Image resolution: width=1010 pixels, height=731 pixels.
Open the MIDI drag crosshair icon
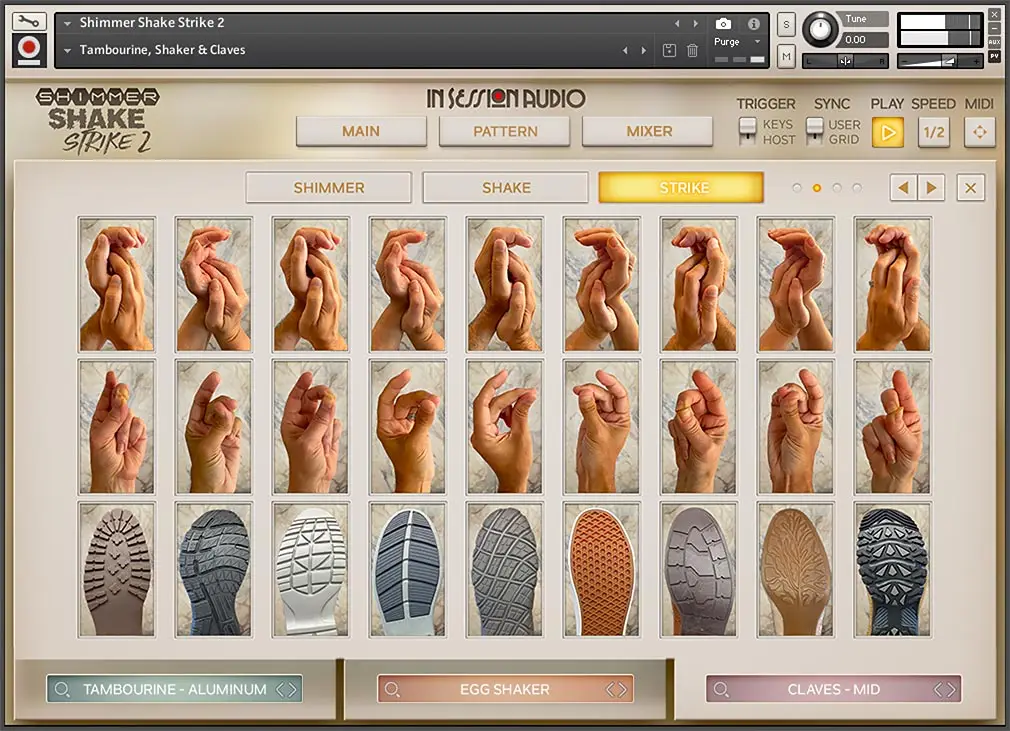click(980, 133)
